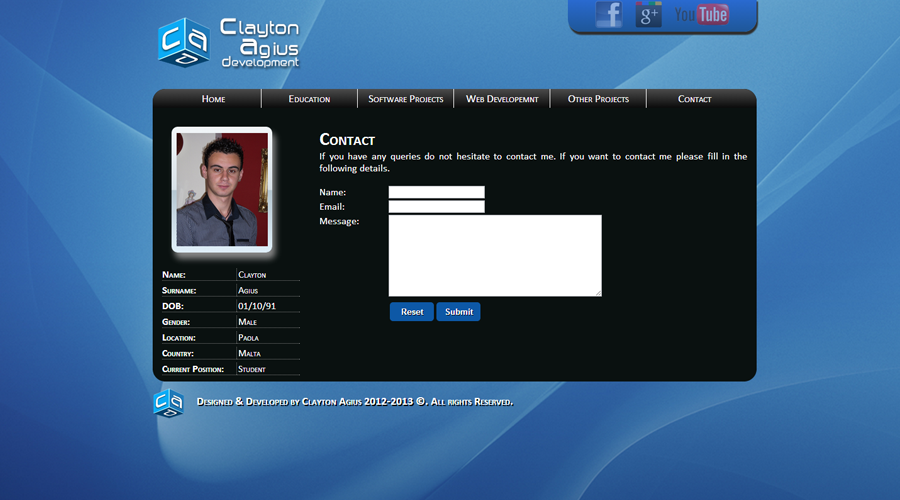Click the Clayton Agius Development title text
Viewport: 900px width, 500px height.
(260, 43)
